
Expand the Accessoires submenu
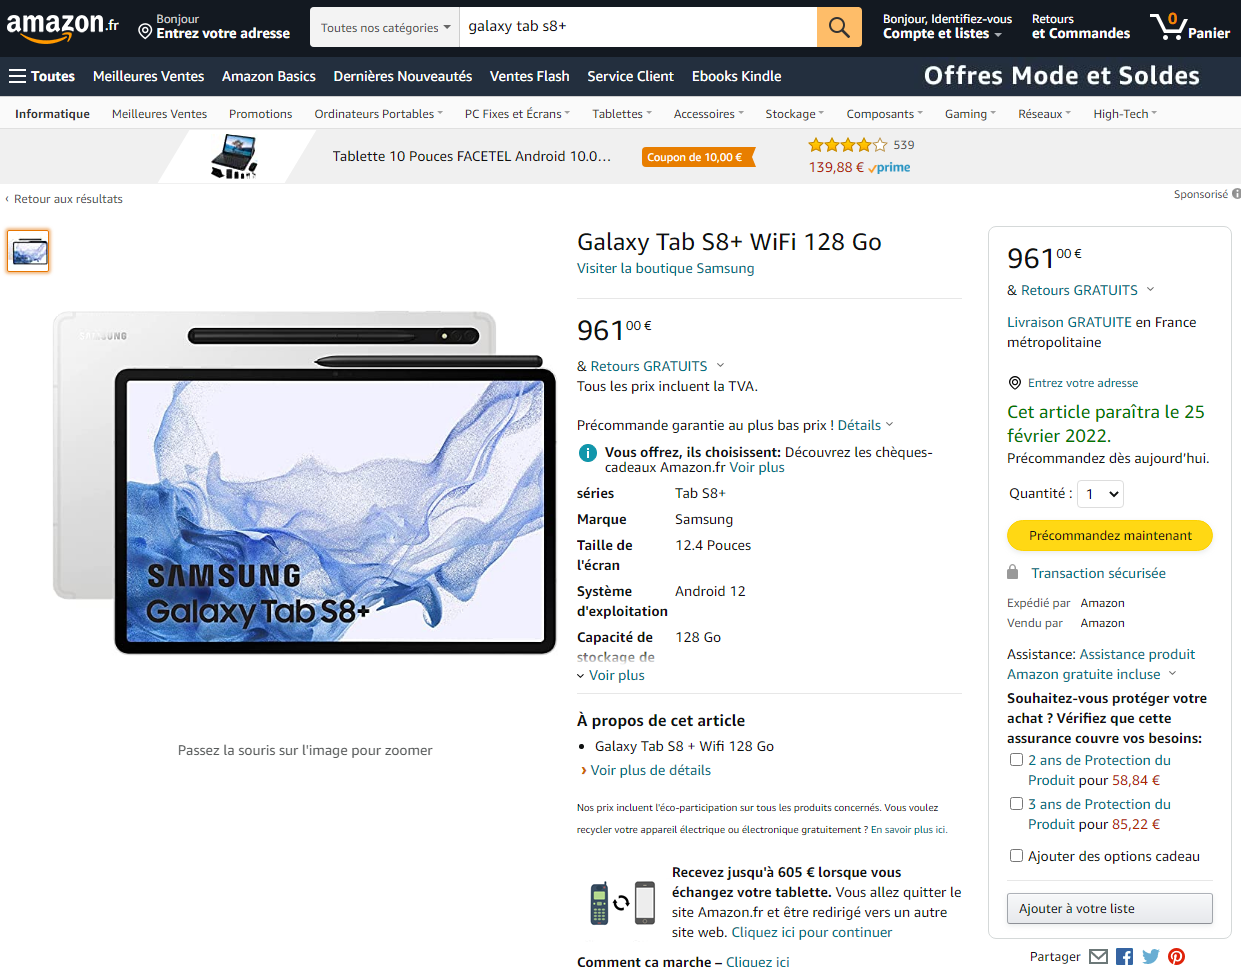708,114
